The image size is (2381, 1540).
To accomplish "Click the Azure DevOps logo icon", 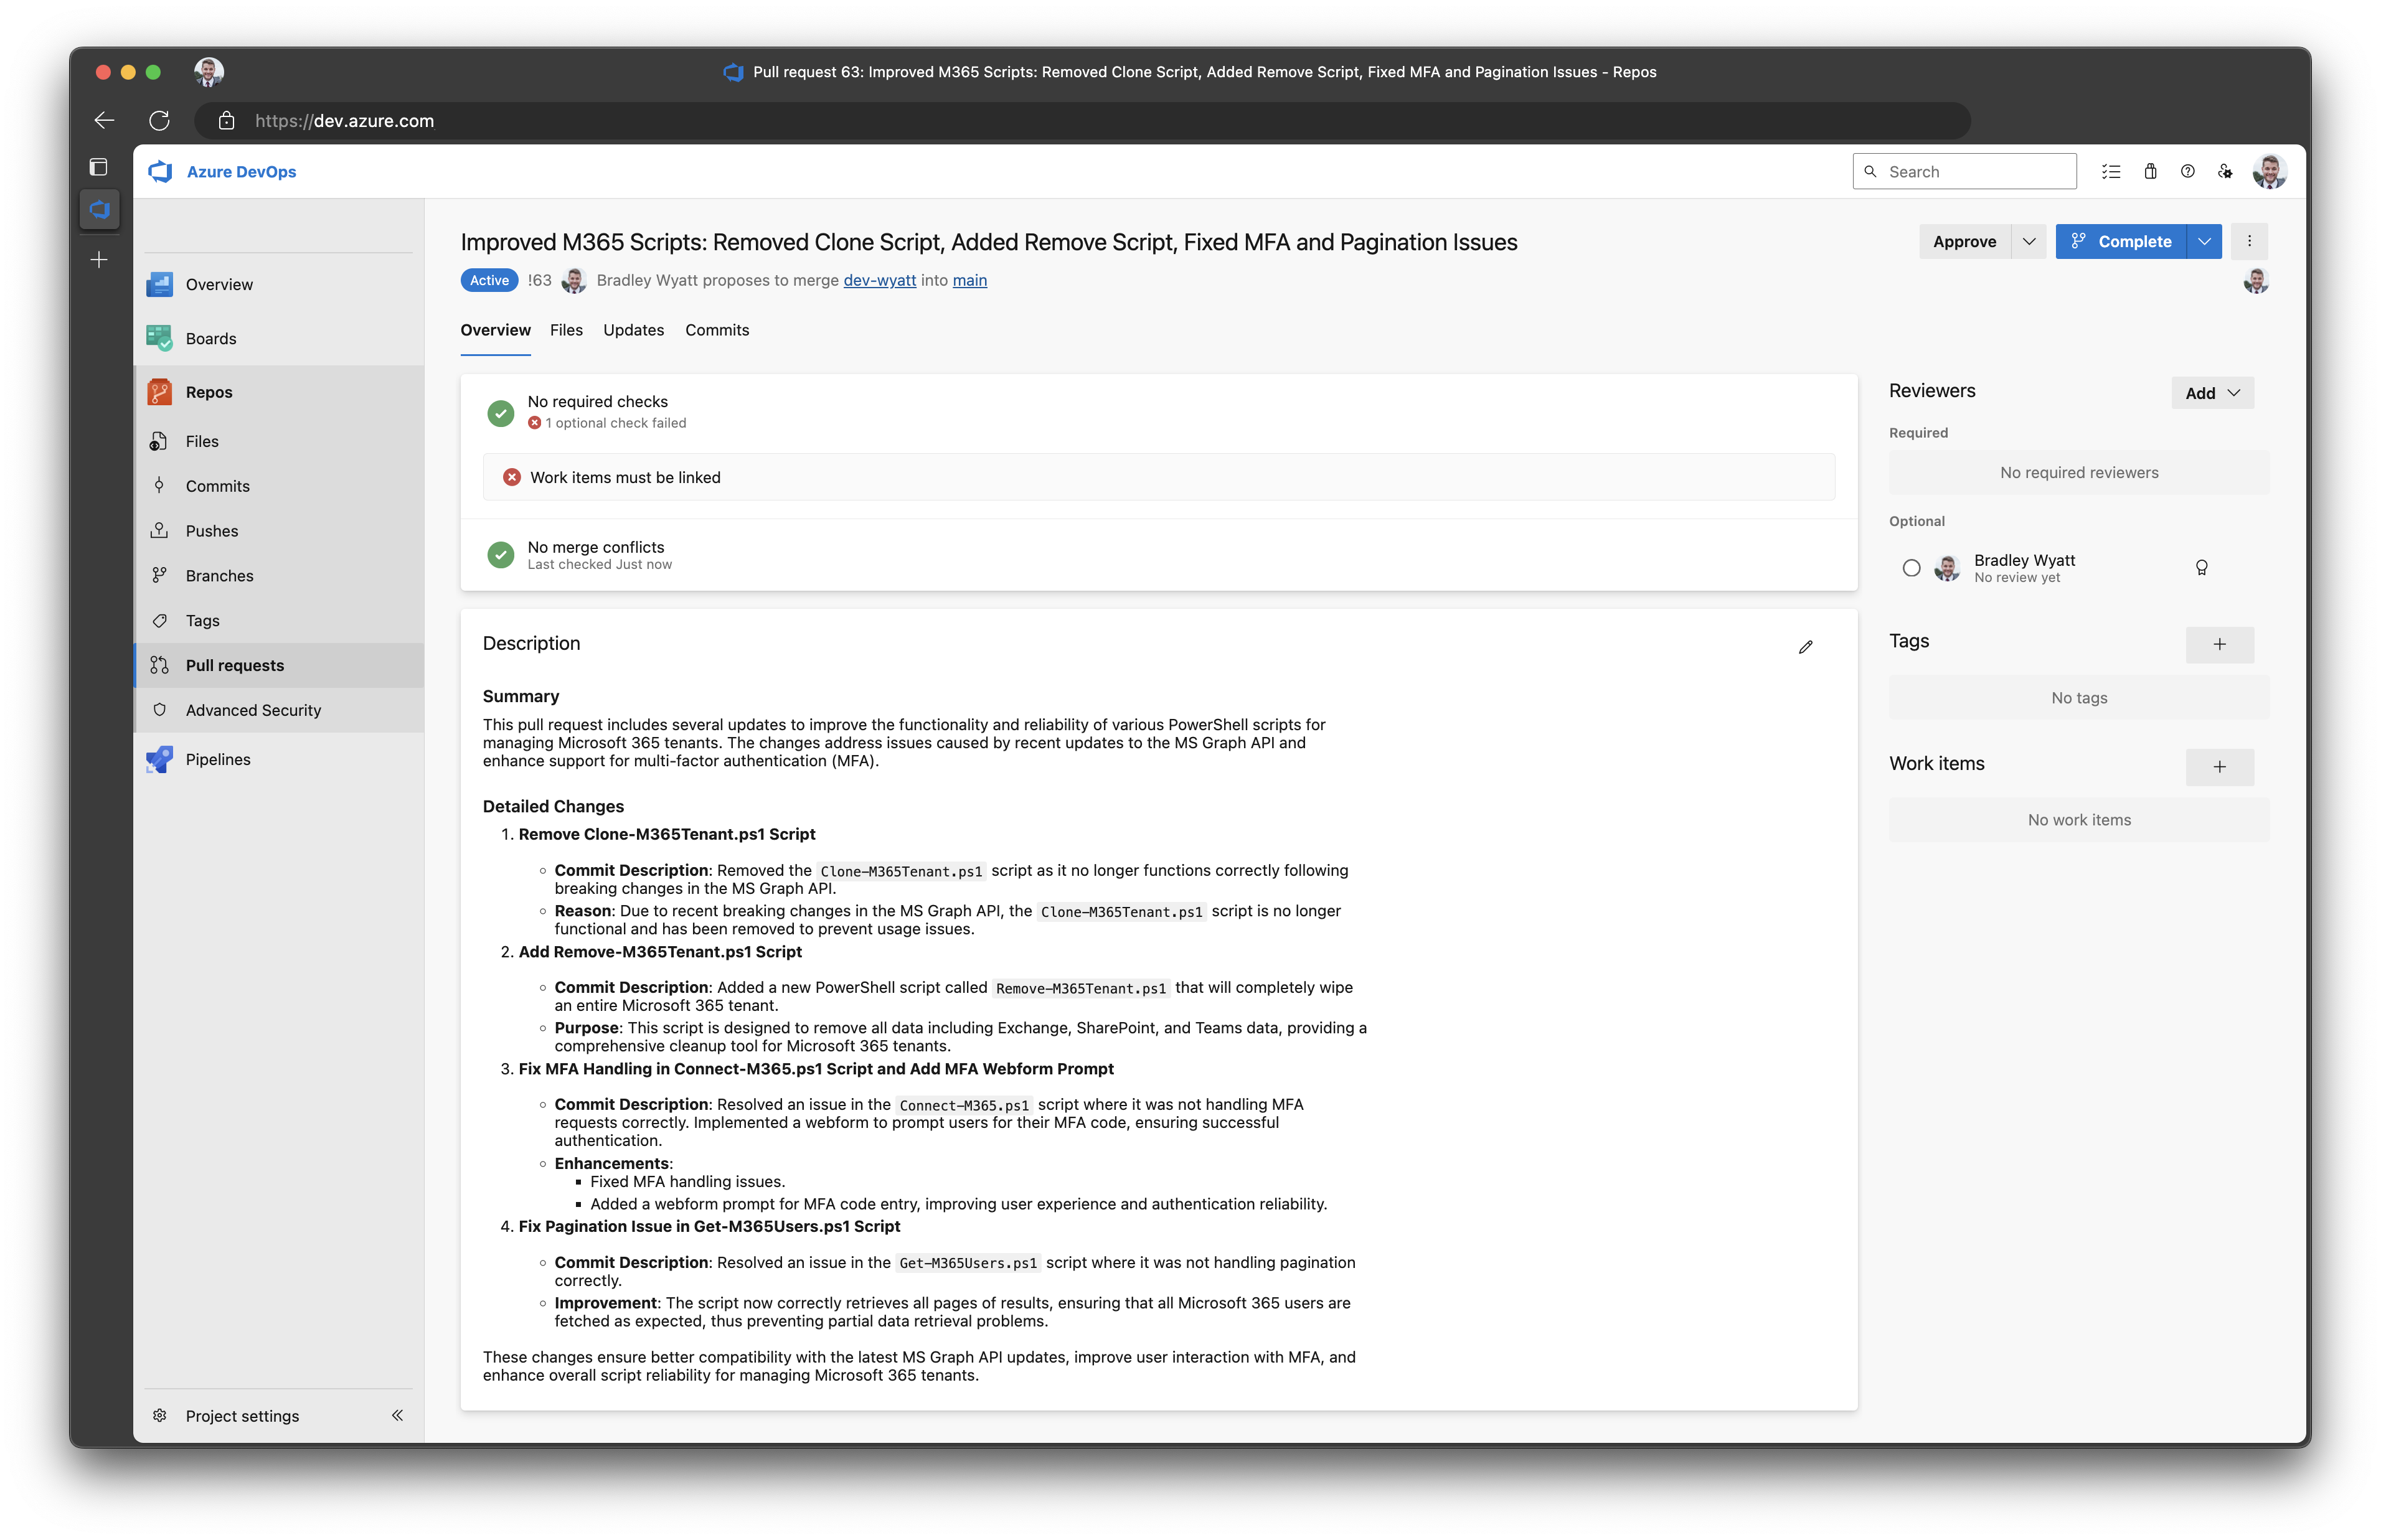I will pos(160,171).
